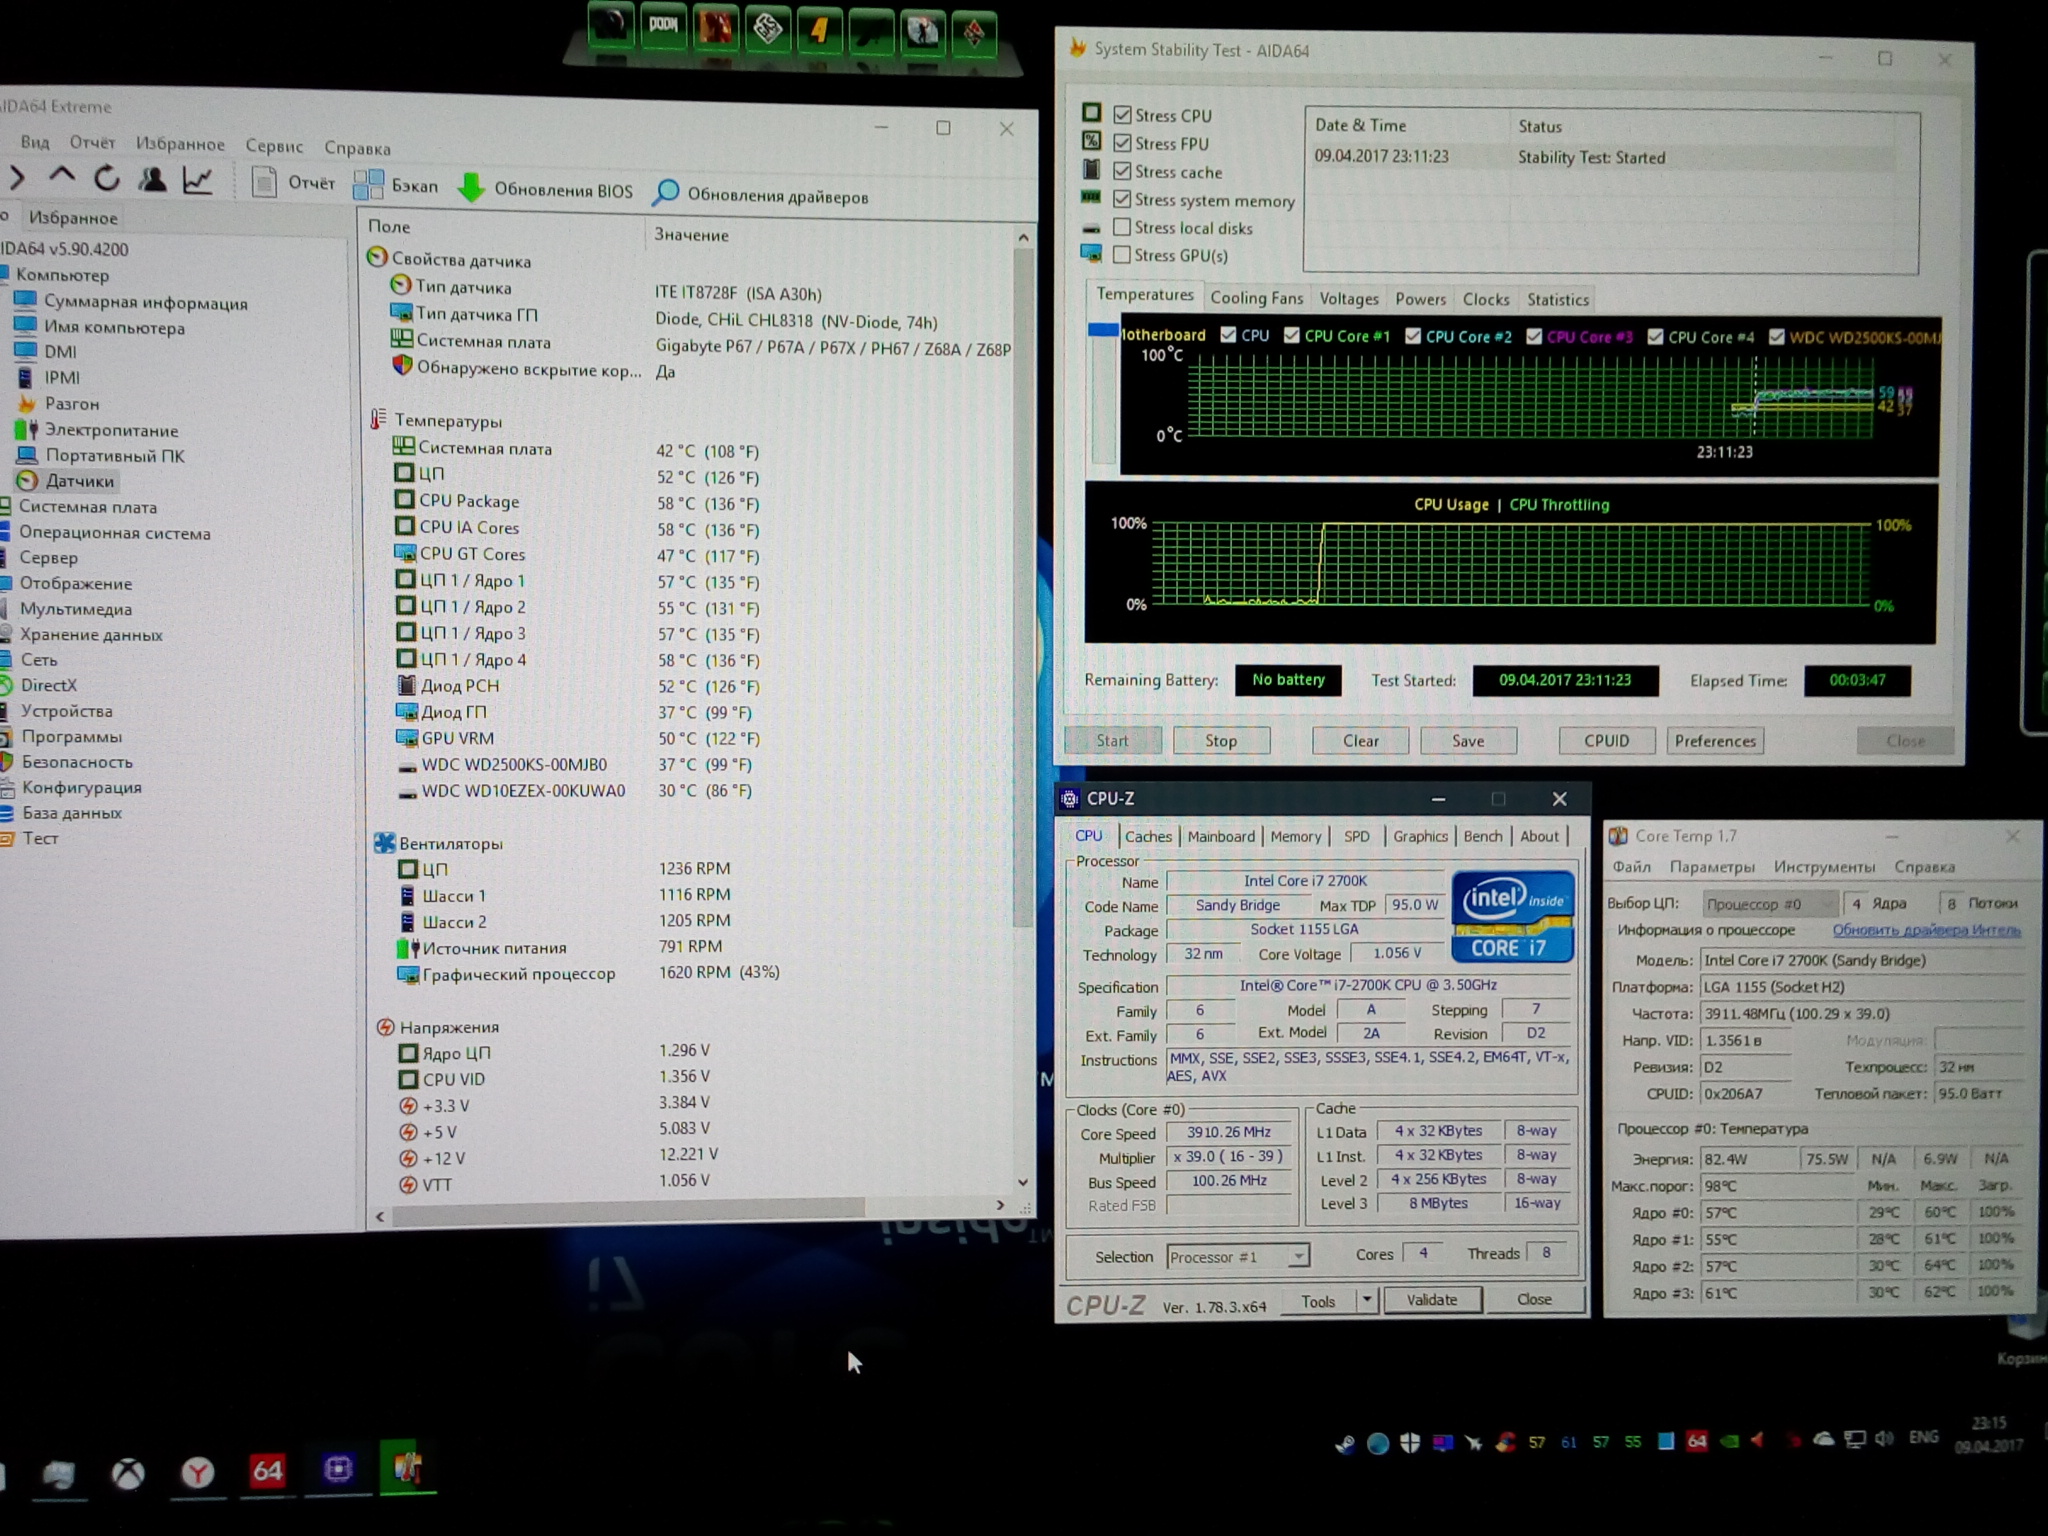Click the AIDA64 red 64 taskbar icon
Viewport: 2048px width, 1536px height.
coord(267,1470)
